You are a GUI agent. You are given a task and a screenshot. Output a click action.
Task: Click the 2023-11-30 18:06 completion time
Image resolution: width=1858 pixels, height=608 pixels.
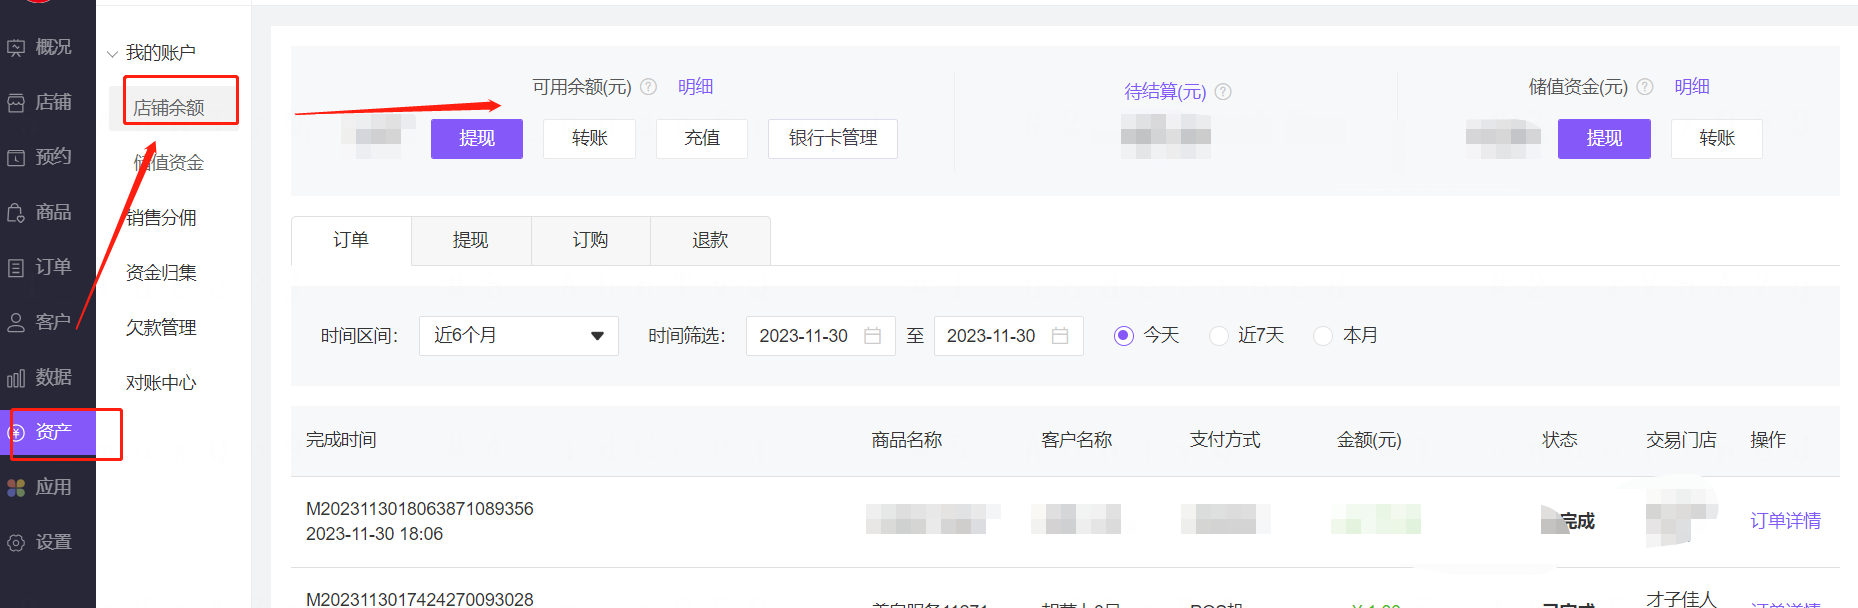(x=374, y=534)
